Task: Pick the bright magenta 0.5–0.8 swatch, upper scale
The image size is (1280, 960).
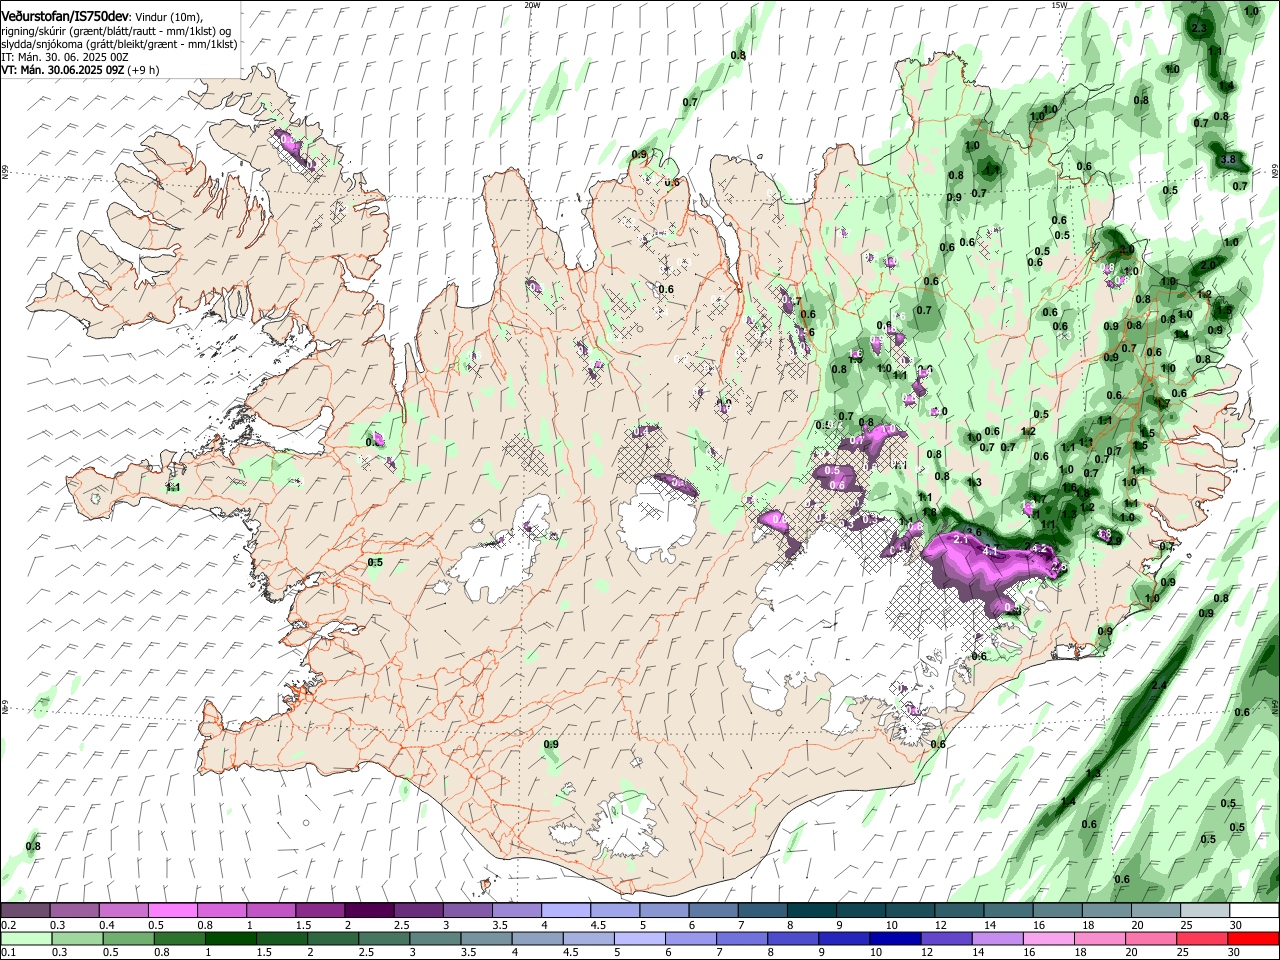Action: coord(172,910)
